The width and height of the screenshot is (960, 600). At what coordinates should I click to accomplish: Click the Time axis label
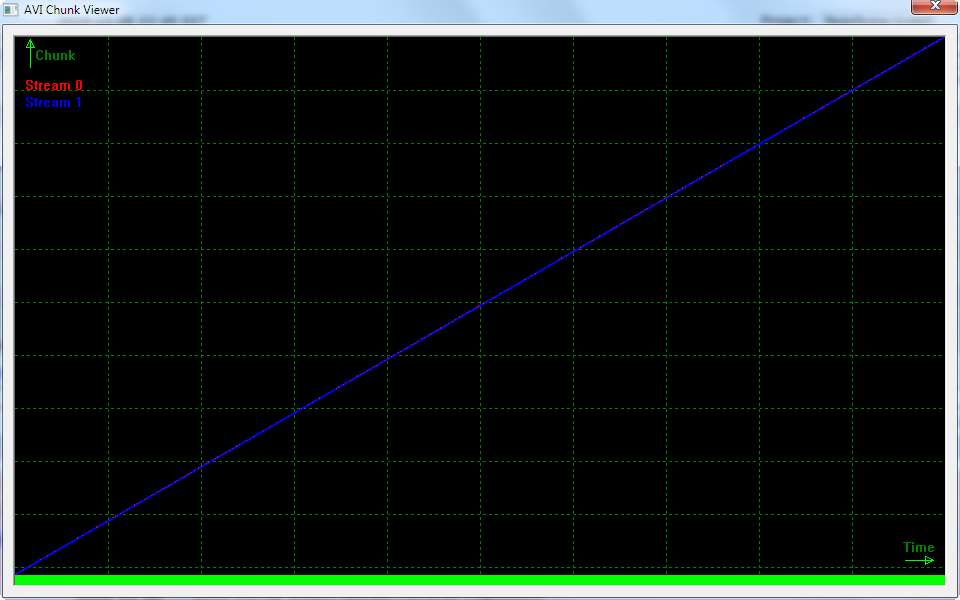[x=918, y=547]
